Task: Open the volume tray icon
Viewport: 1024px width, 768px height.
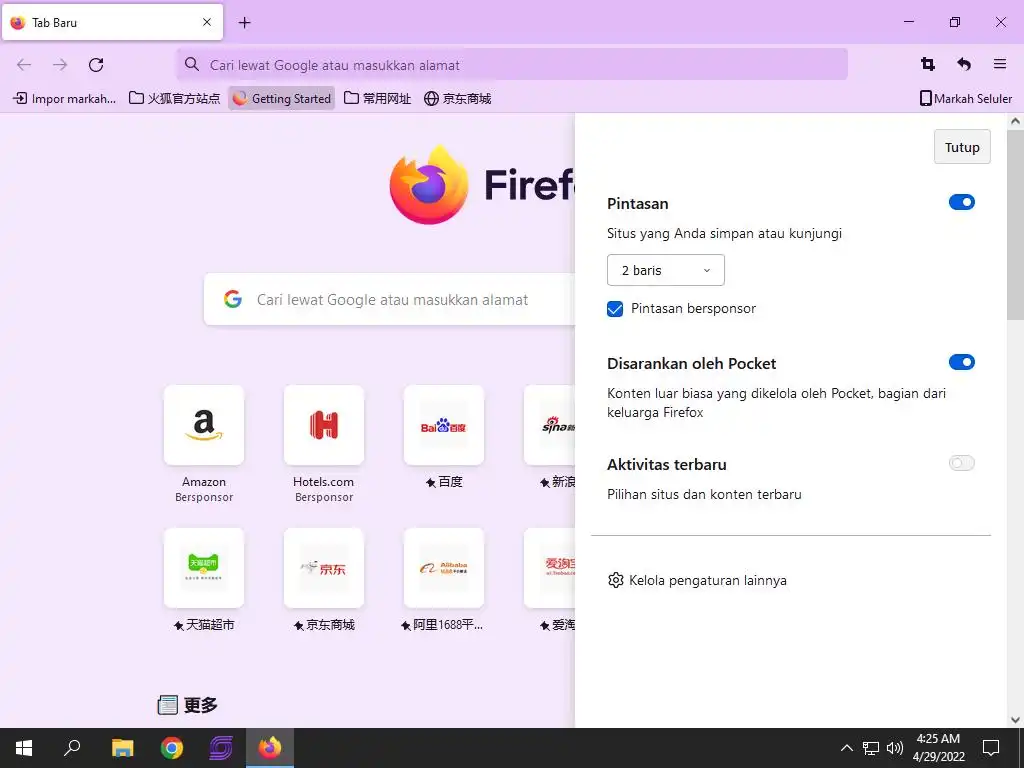Action: (895, 748)
